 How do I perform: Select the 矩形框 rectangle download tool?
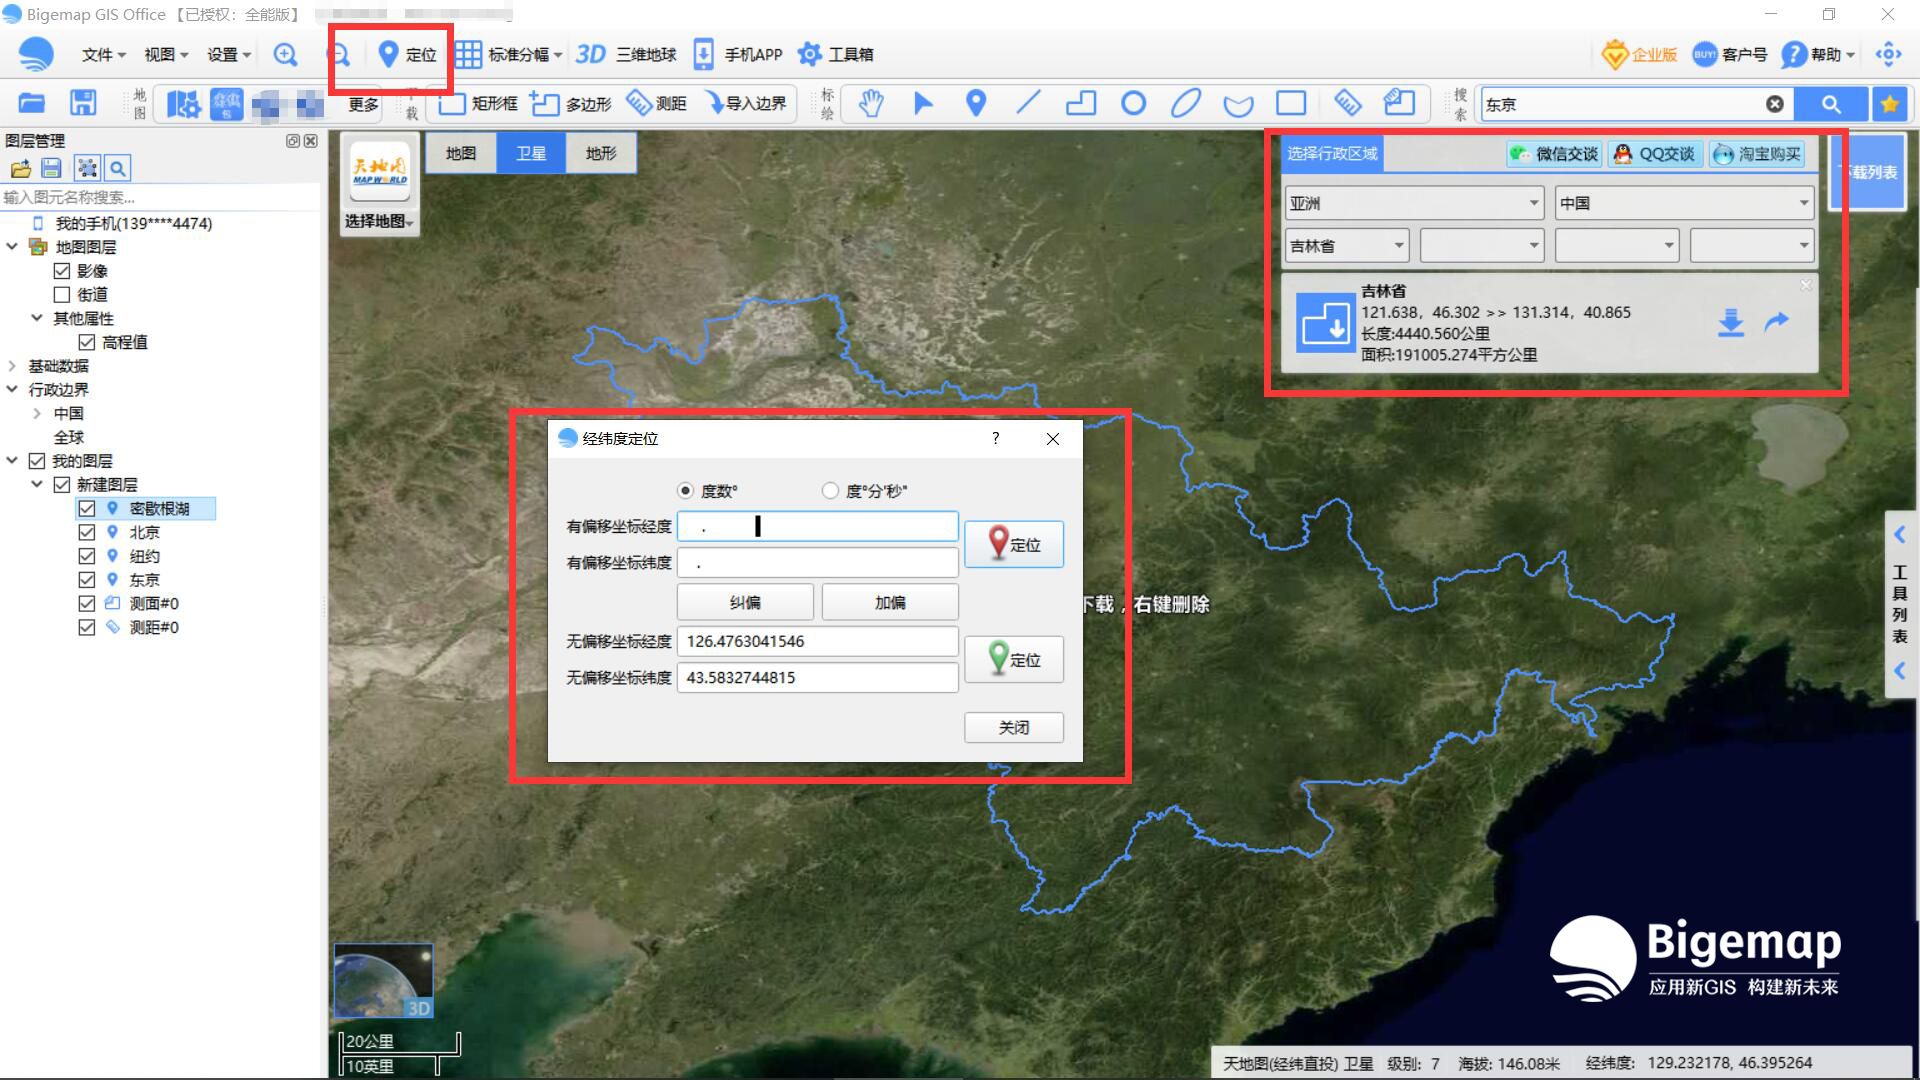[479, 103]
